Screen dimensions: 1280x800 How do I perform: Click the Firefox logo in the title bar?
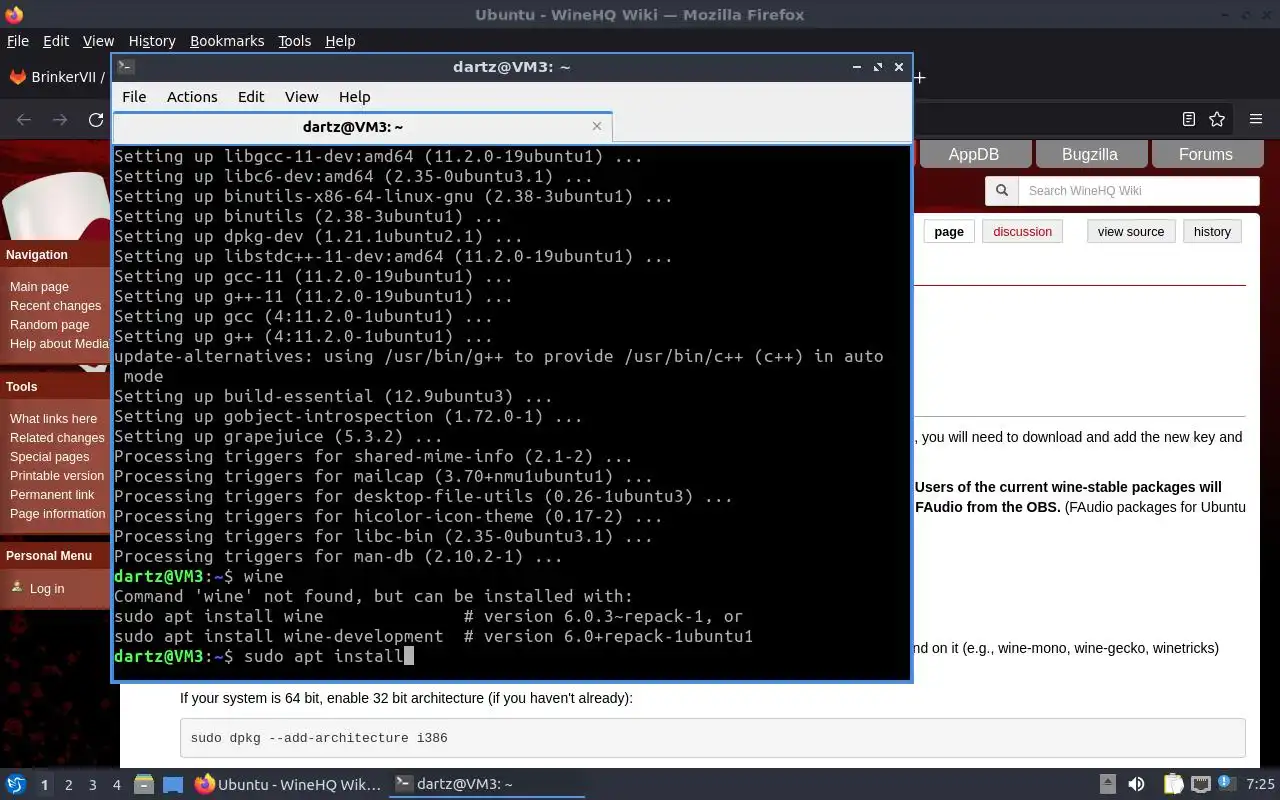coord(13,14)
